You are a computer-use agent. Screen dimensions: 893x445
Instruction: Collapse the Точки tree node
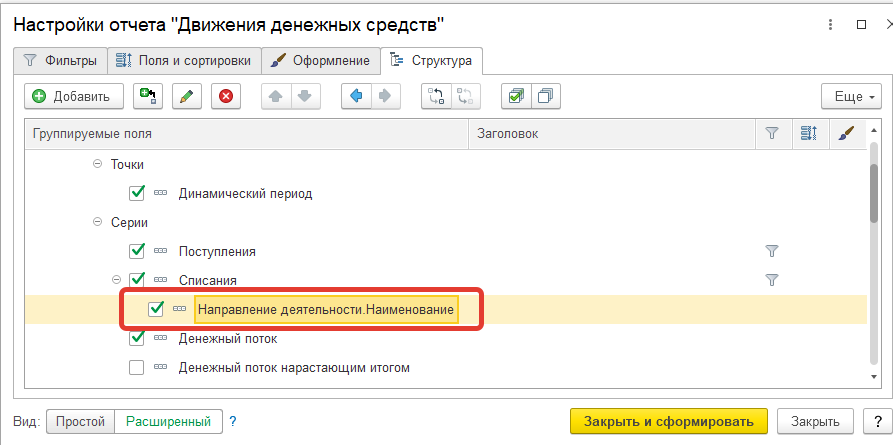point(97,164)
